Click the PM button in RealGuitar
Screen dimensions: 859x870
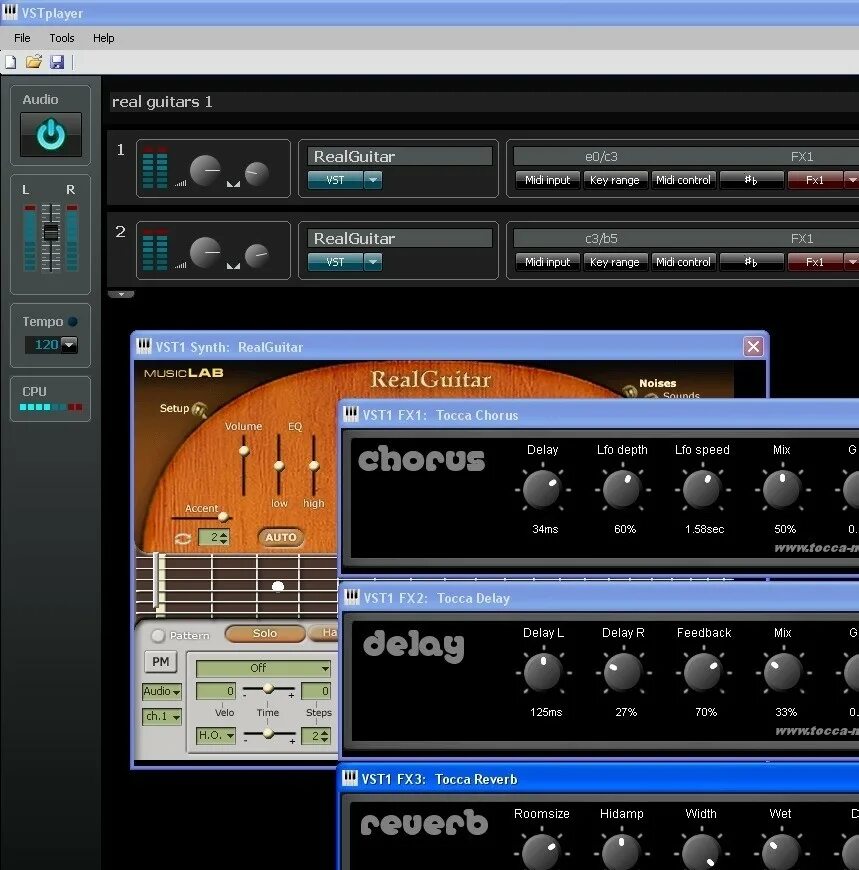coord(160,661)
